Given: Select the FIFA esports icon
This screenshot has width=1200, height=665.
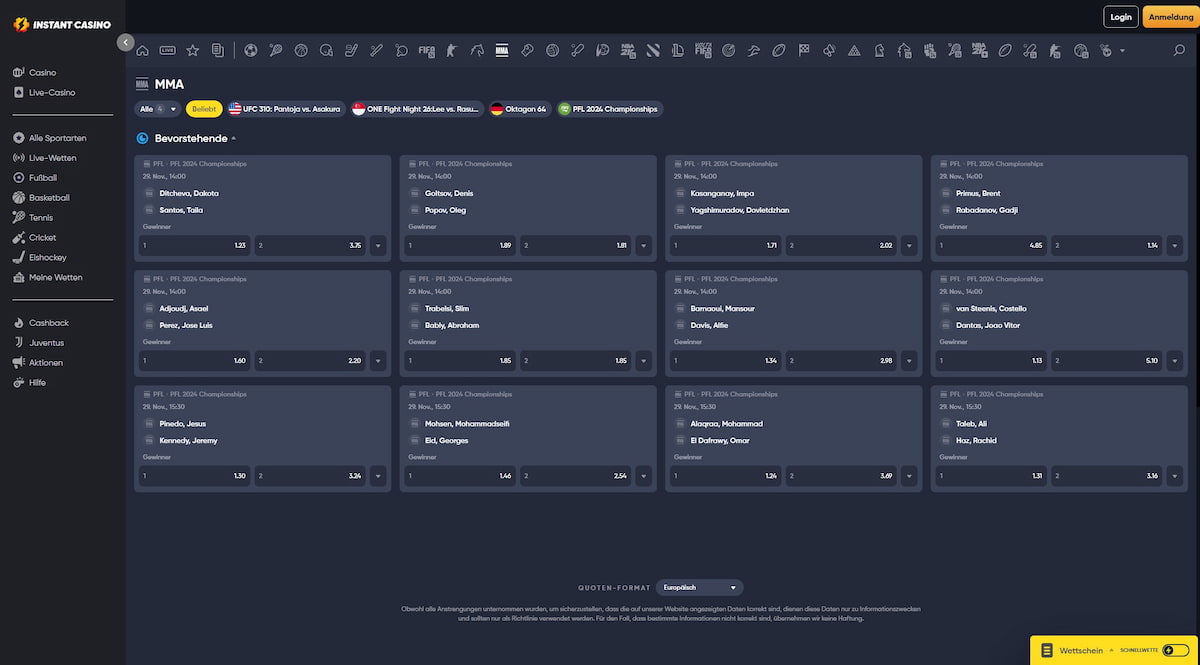Looking at the screenshot, I should pos(427,50).
